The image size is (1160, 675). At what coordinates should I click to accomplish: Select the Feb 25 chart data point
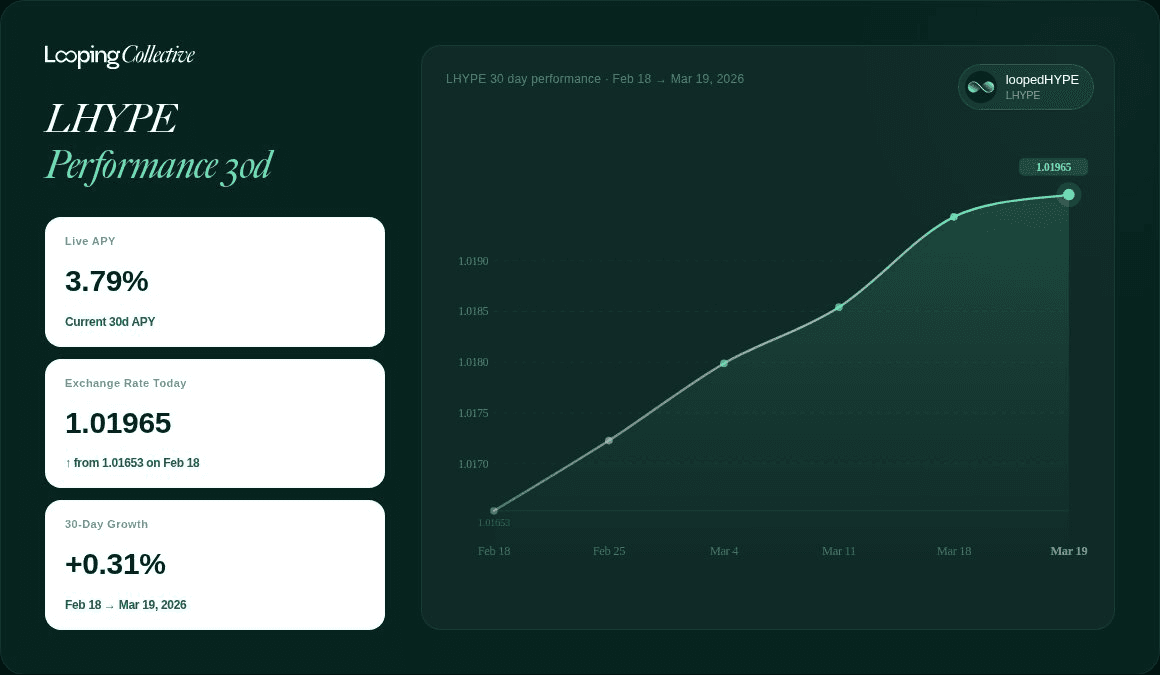609,440
